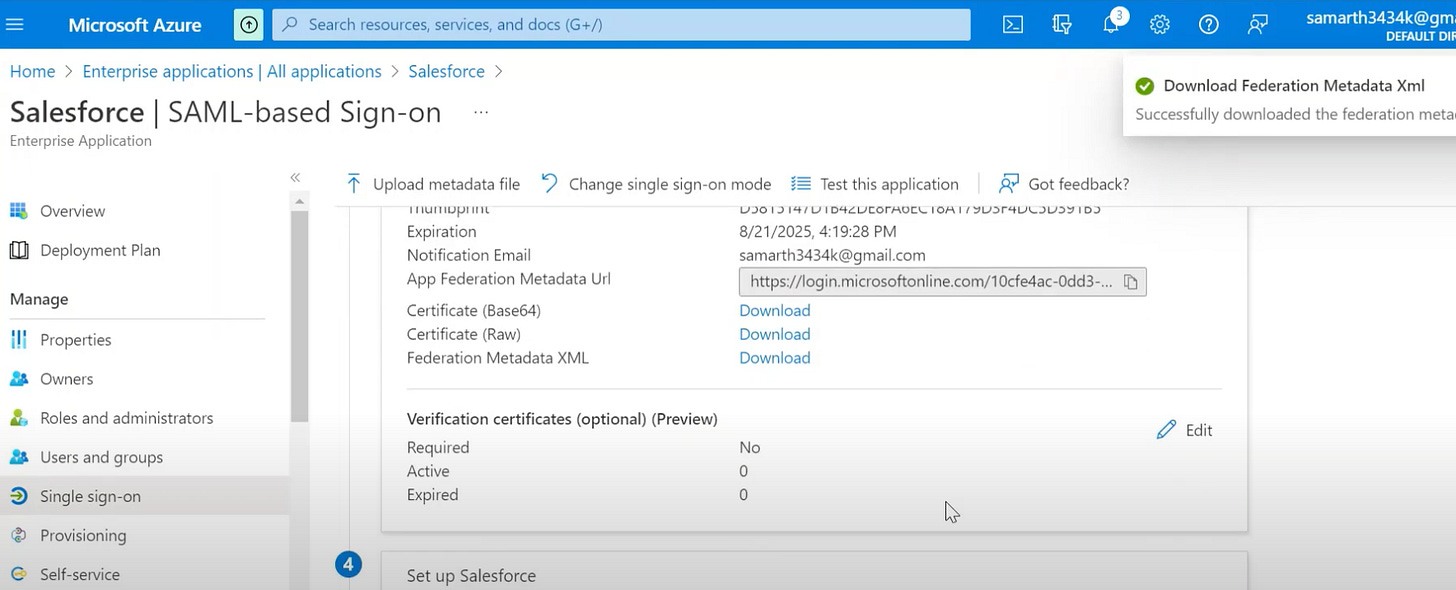Click the scroll up arrow of left menu

[x=300, y=202]
